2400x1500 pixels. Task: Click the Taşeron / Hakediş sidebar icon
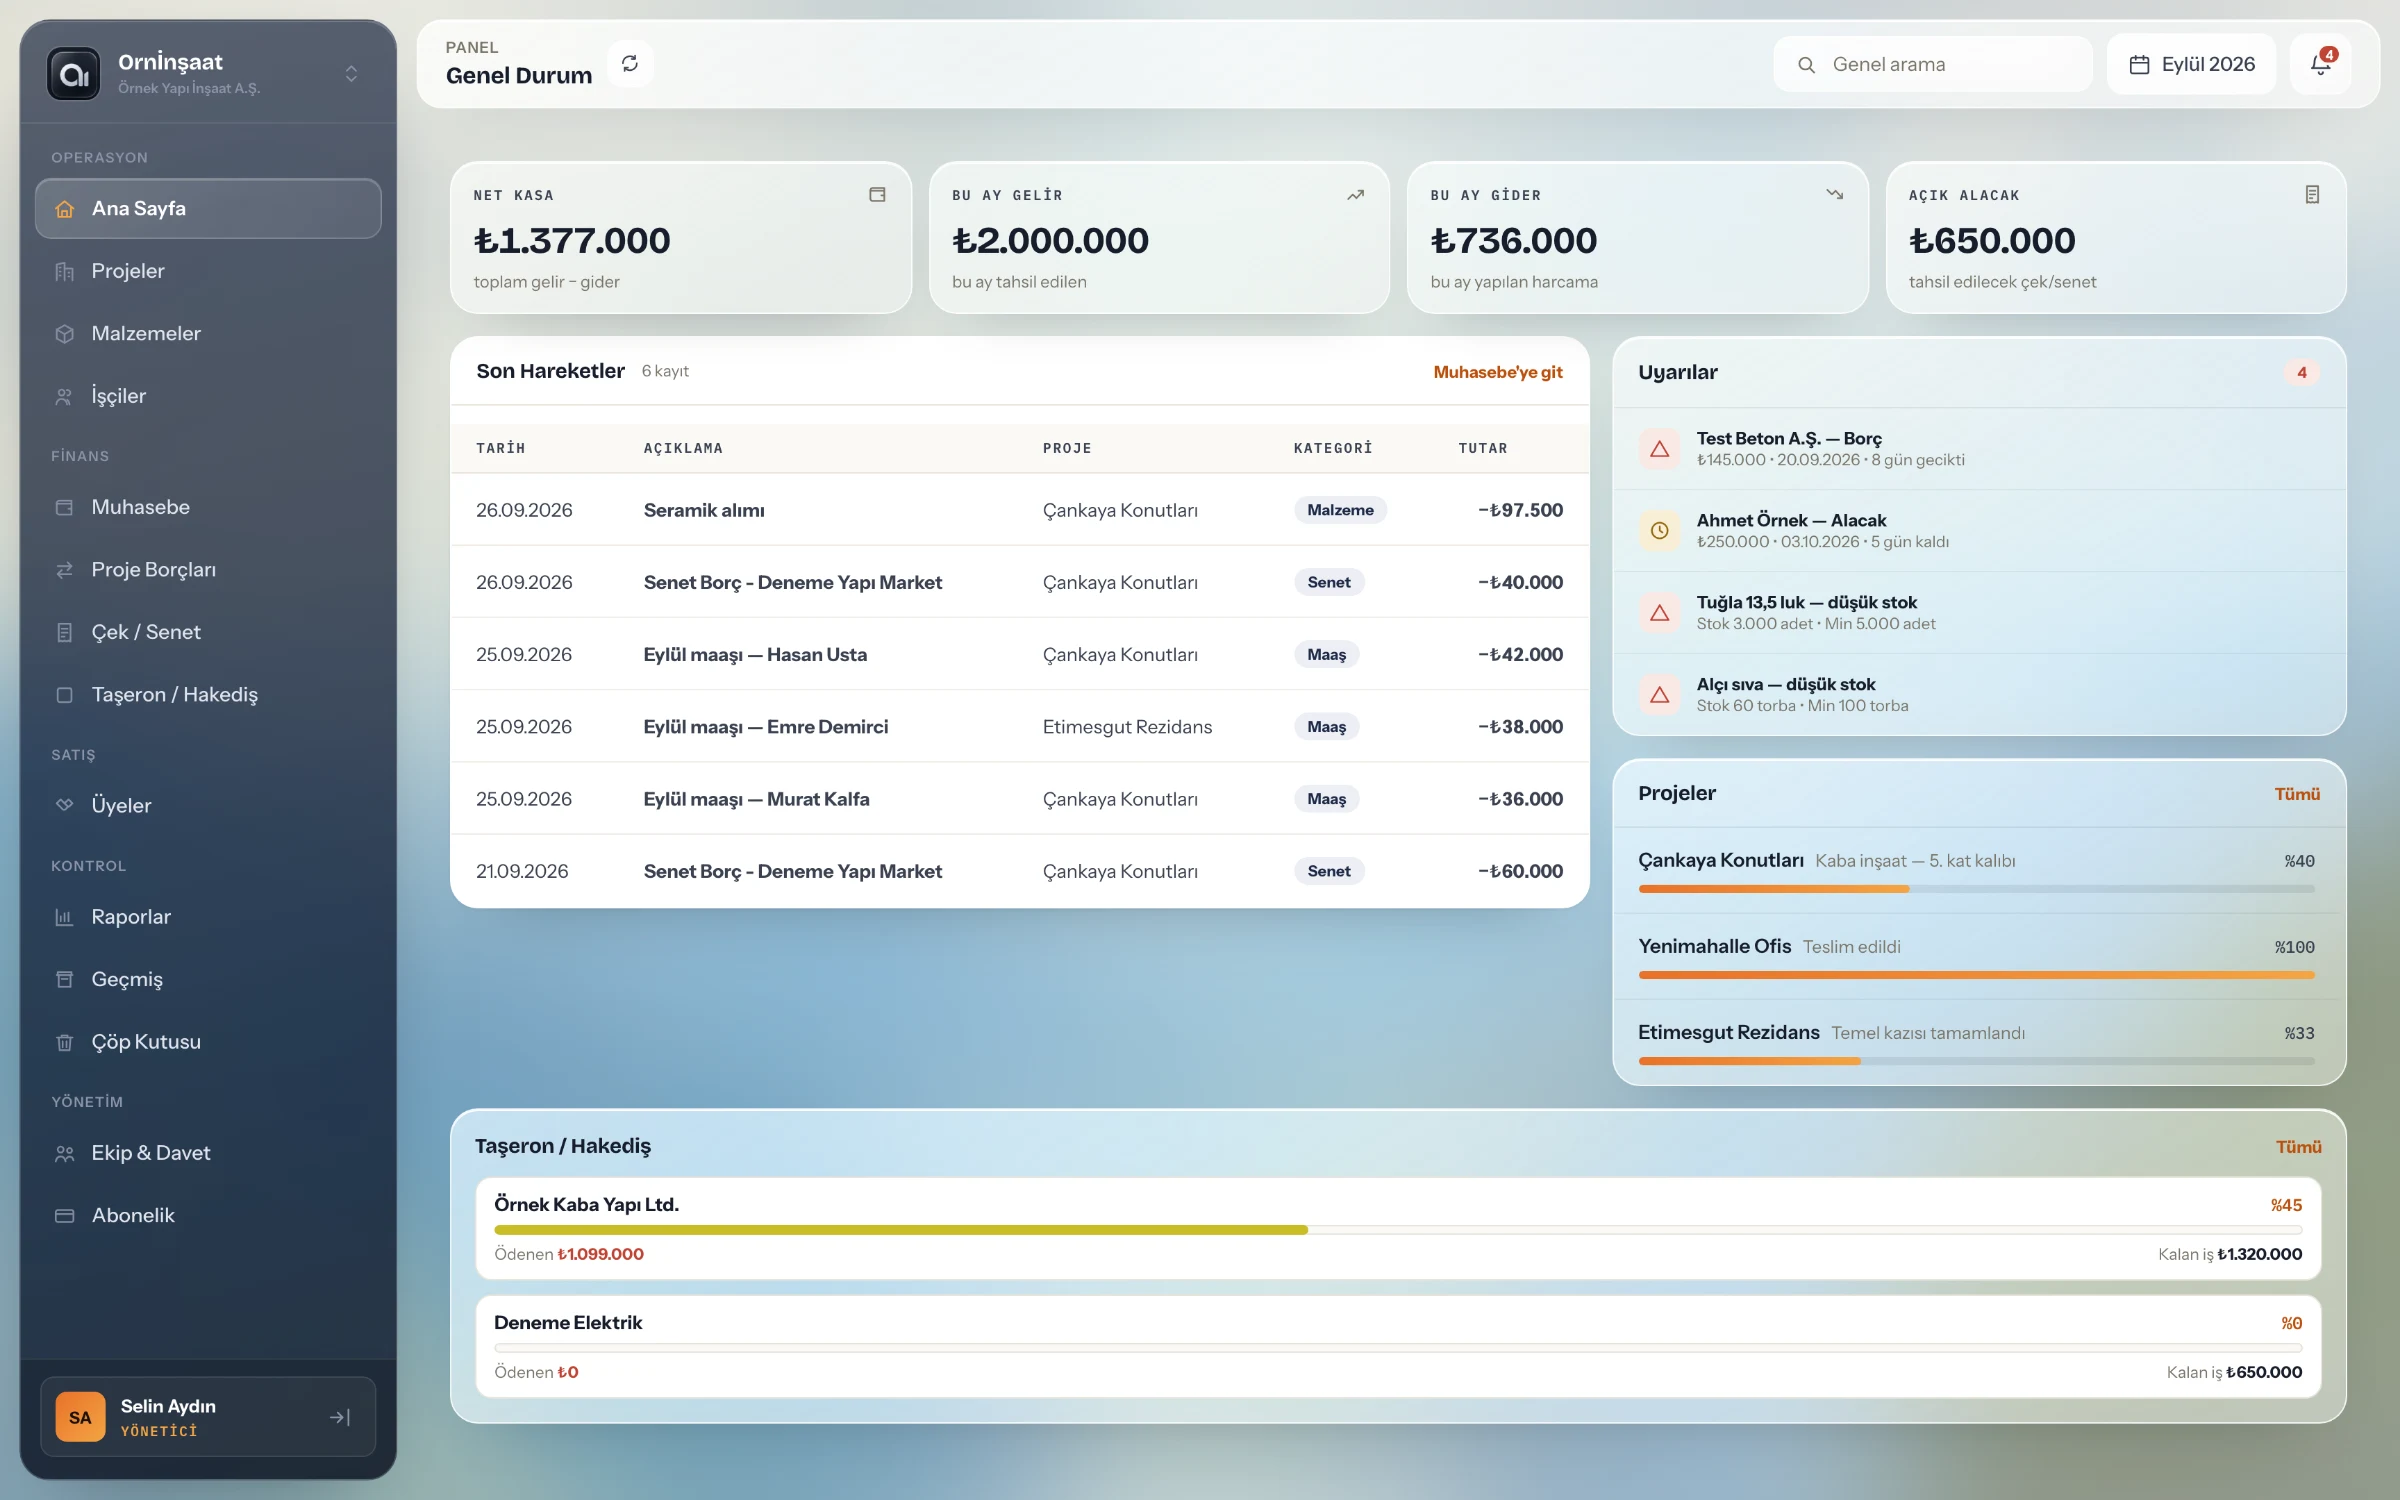click(65, 695)
